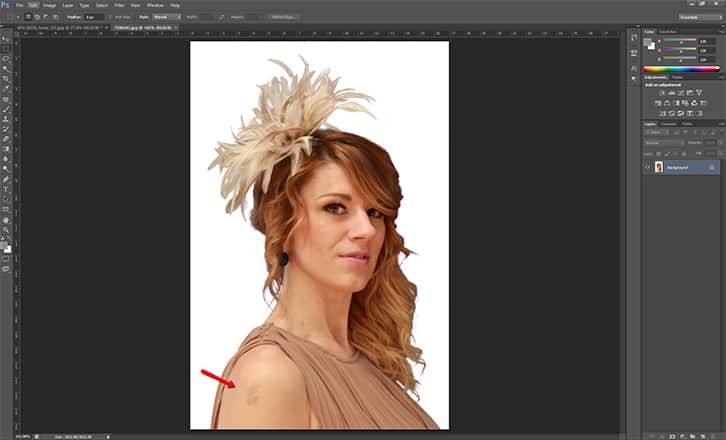
Task: Select the Dodge tool
Action: [6, 169]
